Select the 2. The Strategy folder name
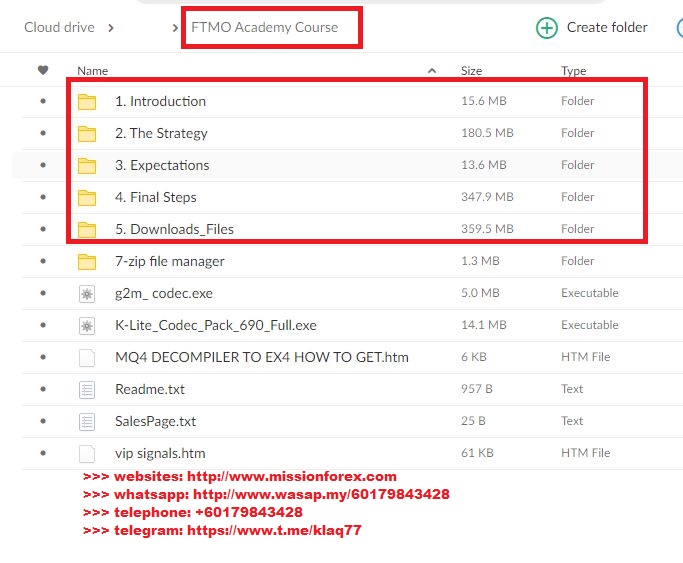The image size is (683, 563). tap(161, 133)
